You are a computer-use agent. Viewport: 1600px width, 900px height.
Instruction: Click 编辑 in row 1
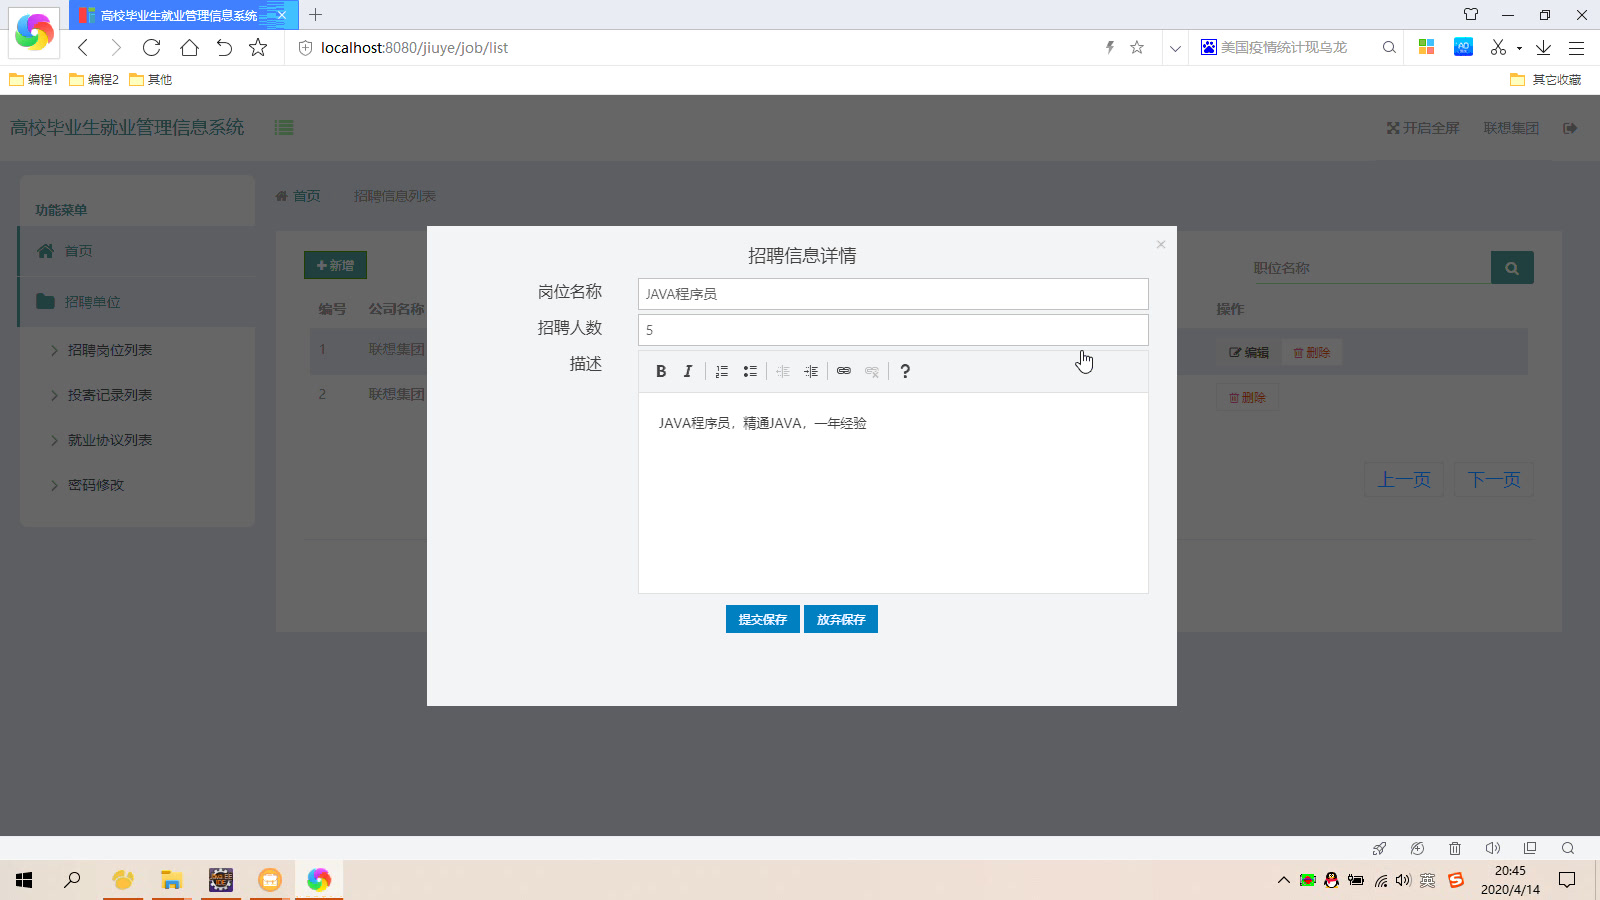tap(1249, 352)
